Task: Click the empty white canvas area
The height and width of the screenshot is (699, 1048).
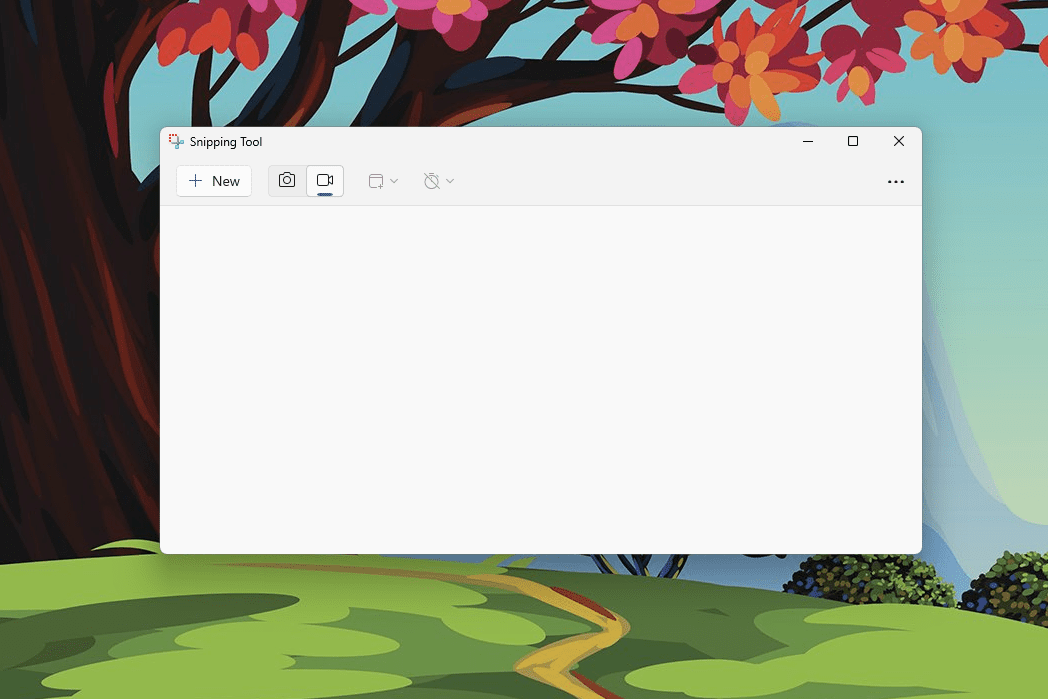Action: click(x=540, y=380)
